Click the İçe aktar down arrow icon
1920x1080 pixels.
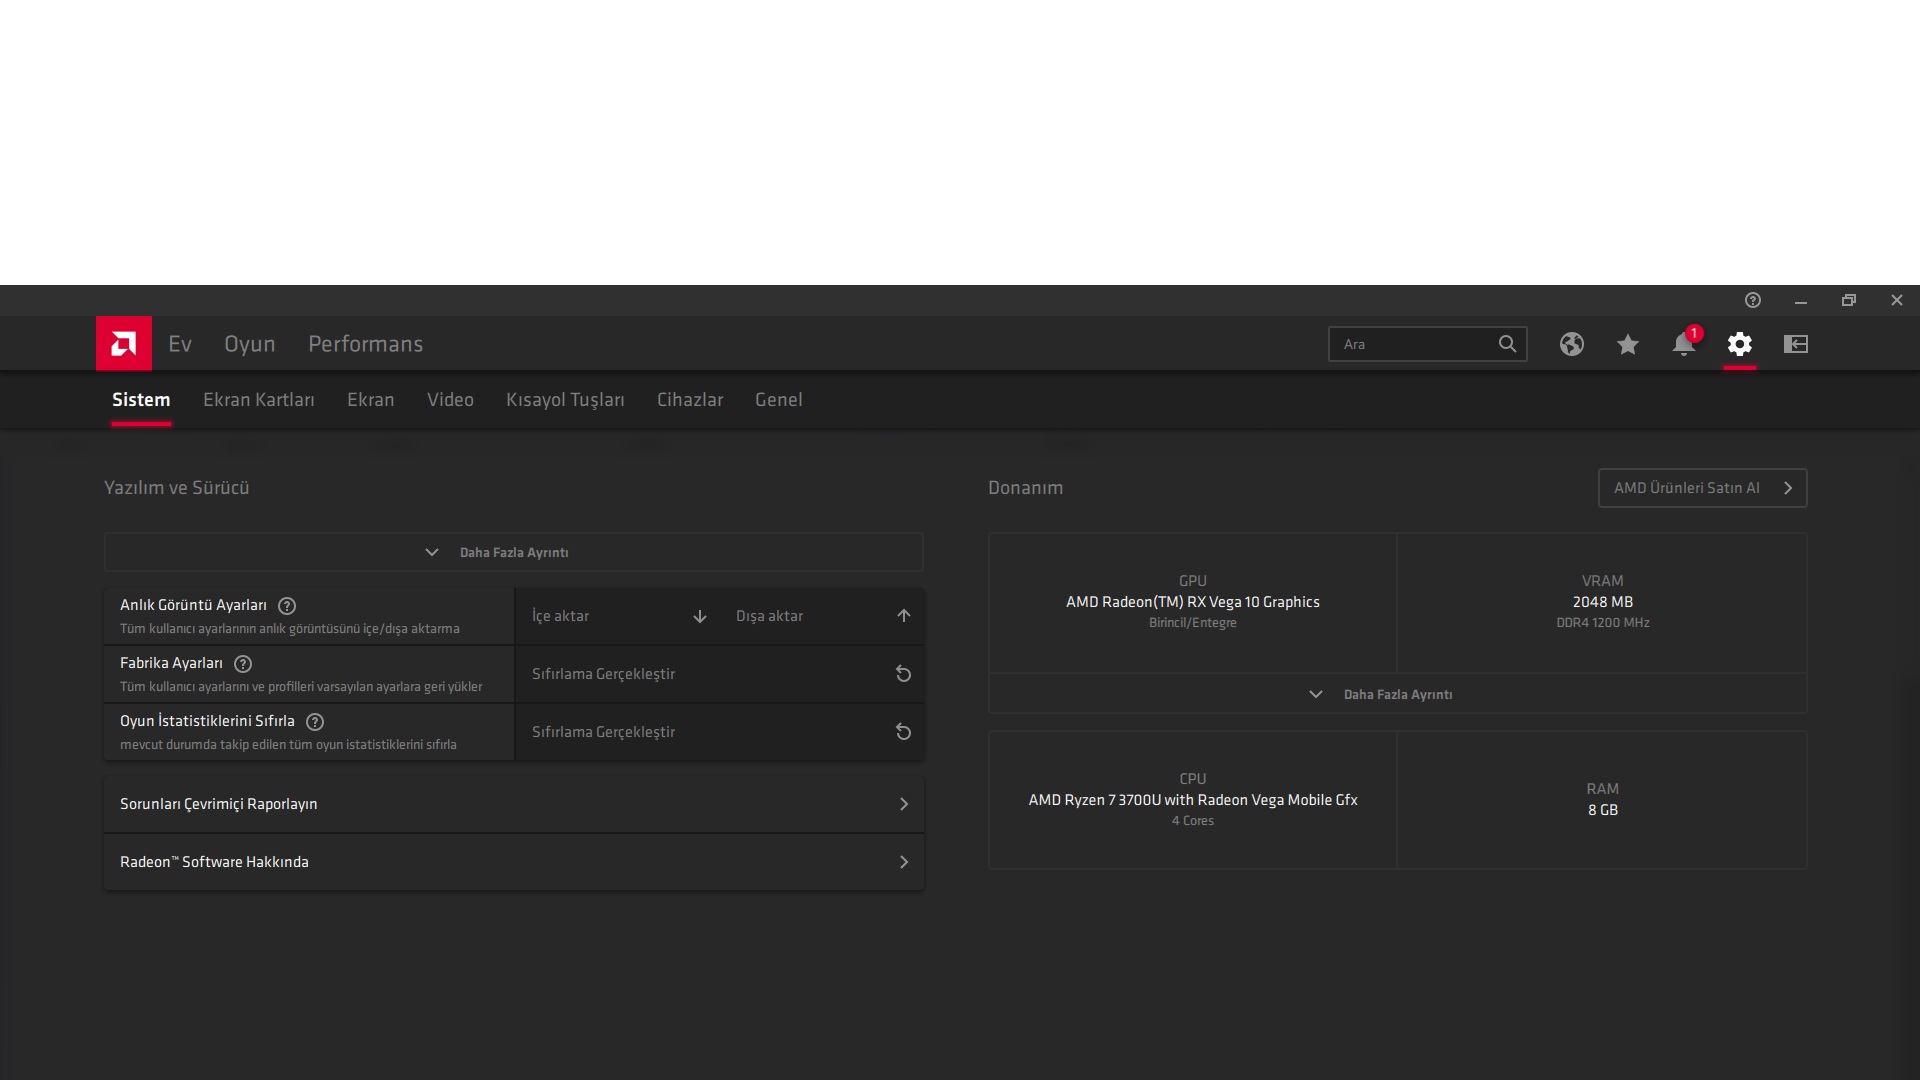click(x=700, y=616)
